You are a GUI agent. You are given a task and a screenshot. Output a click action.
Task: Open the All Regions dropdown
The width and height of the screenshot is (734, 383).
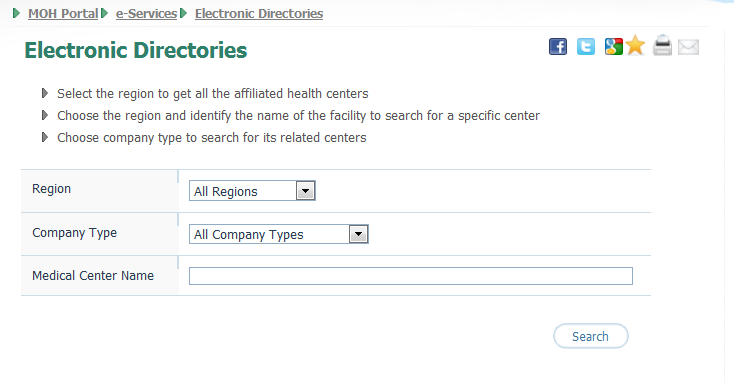[x=252, y=191]
